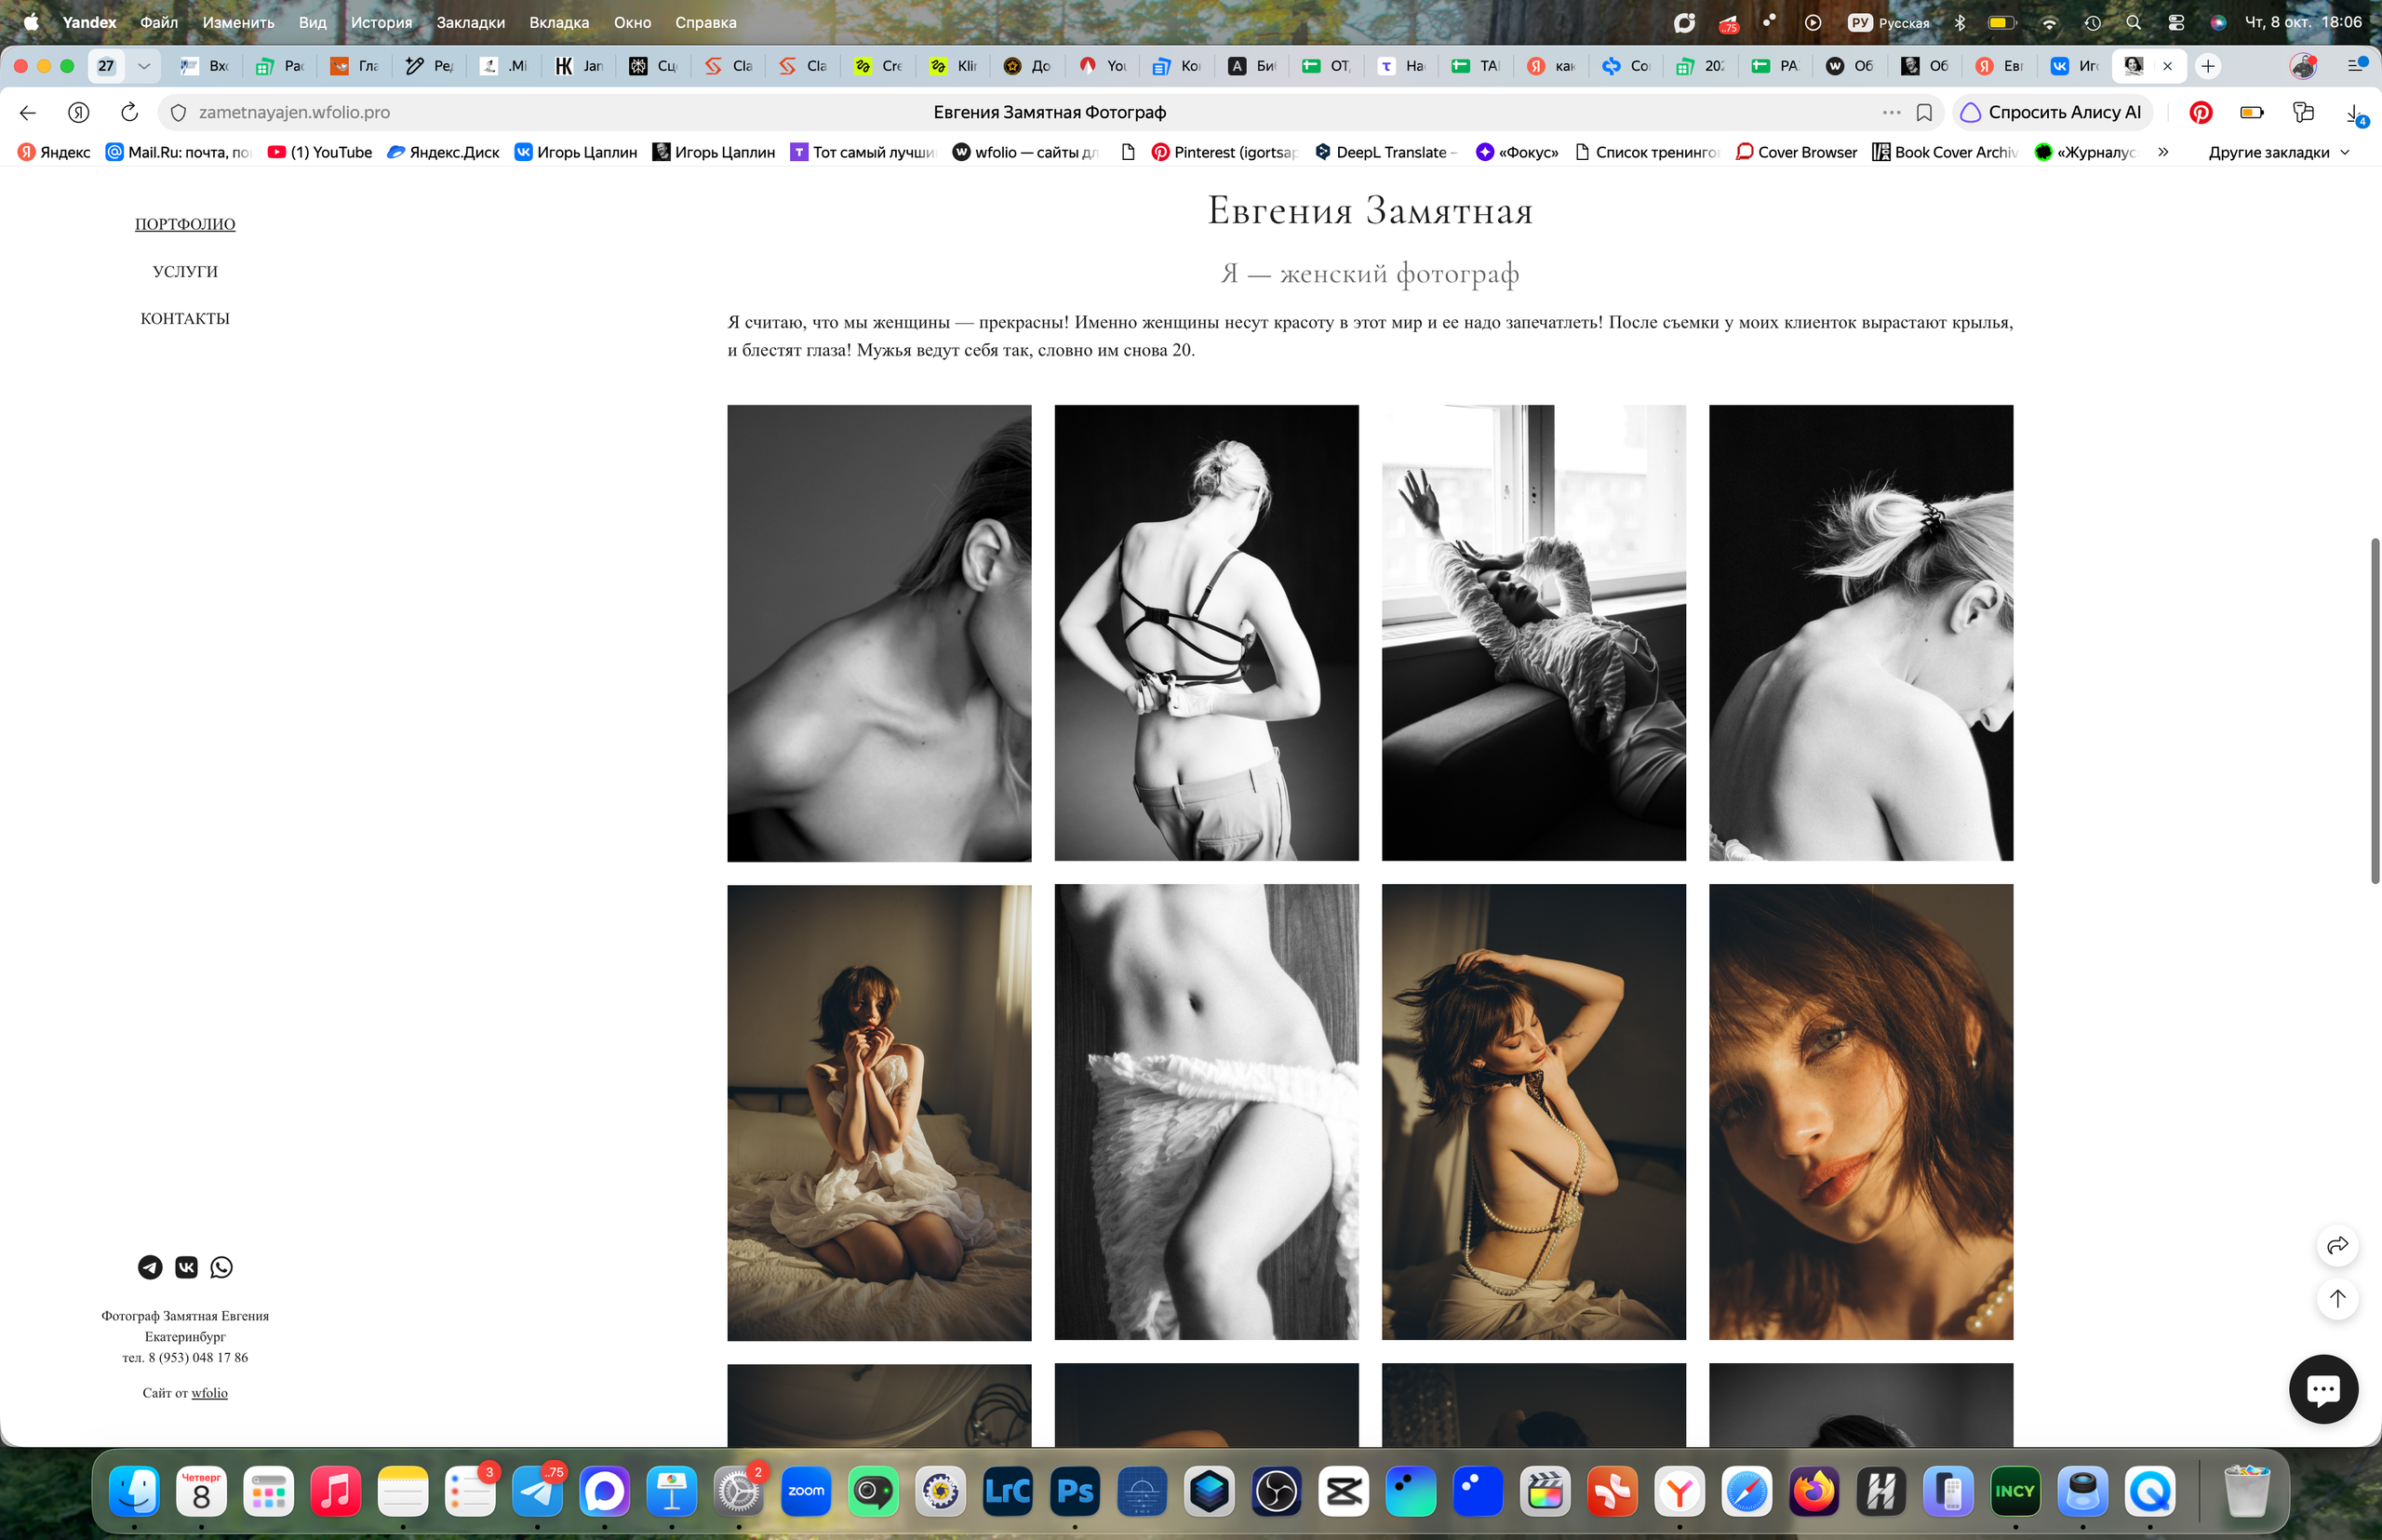Reload the page with the refresh icon
The image size is (2382, 1540).
pos(129,112)
